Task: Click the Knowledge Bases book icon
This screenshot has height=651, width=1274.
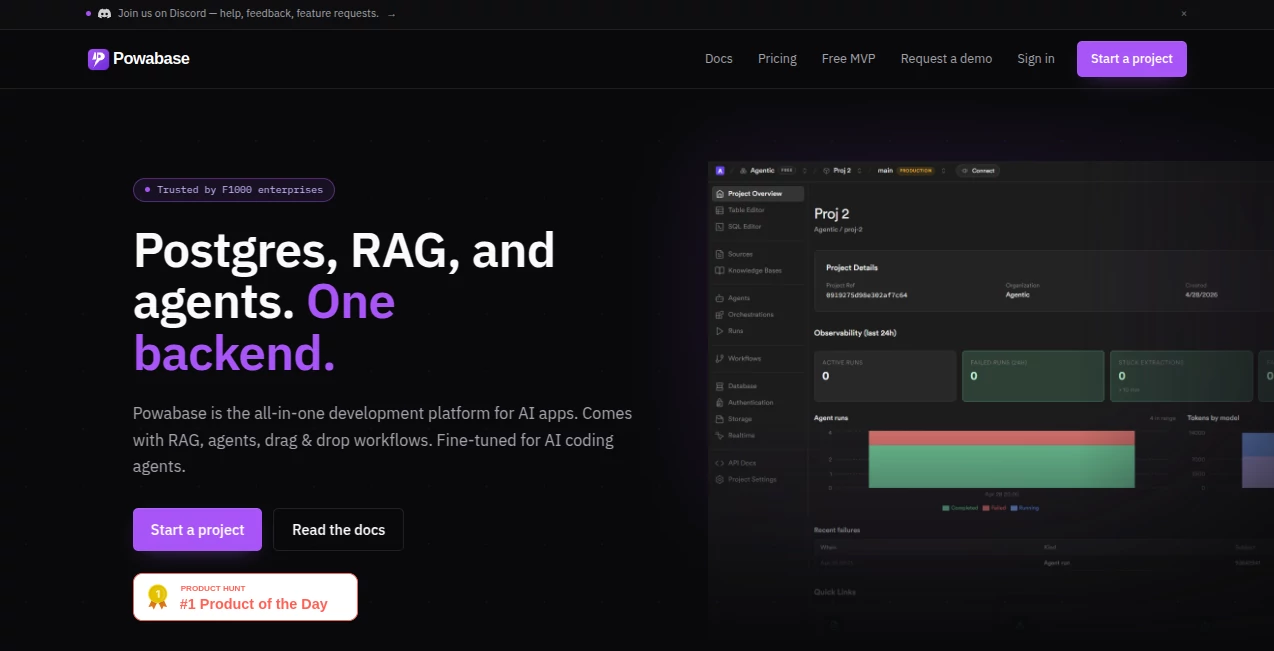Action: pos(720,271)
